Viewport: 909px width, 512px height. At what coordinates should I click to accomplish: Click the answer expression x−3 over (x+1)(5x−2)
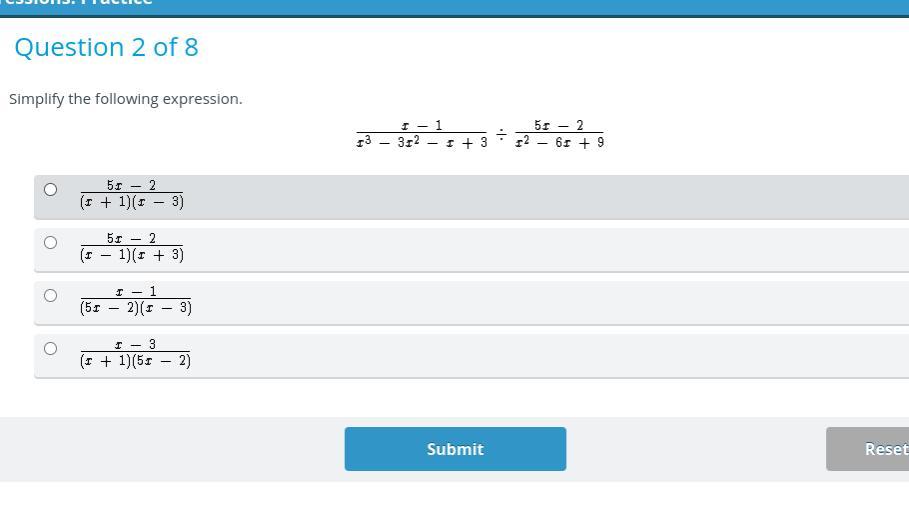tap(136, 353)
